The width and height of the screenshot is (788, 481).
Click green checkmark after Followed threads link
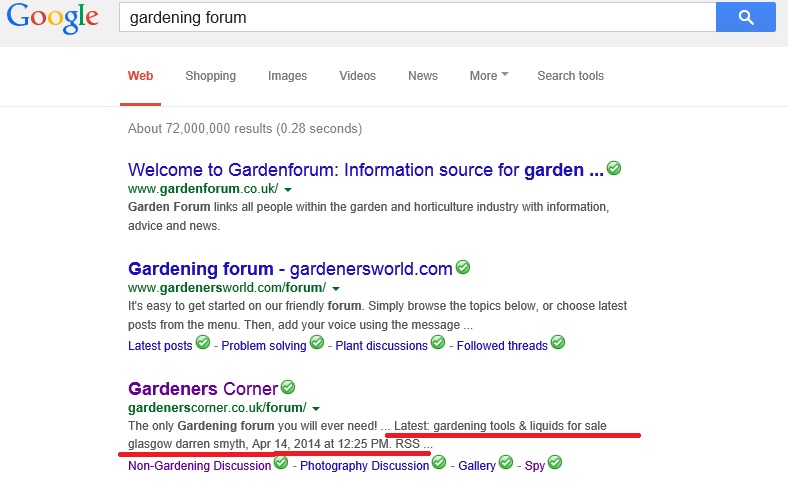tap(558, 343)
